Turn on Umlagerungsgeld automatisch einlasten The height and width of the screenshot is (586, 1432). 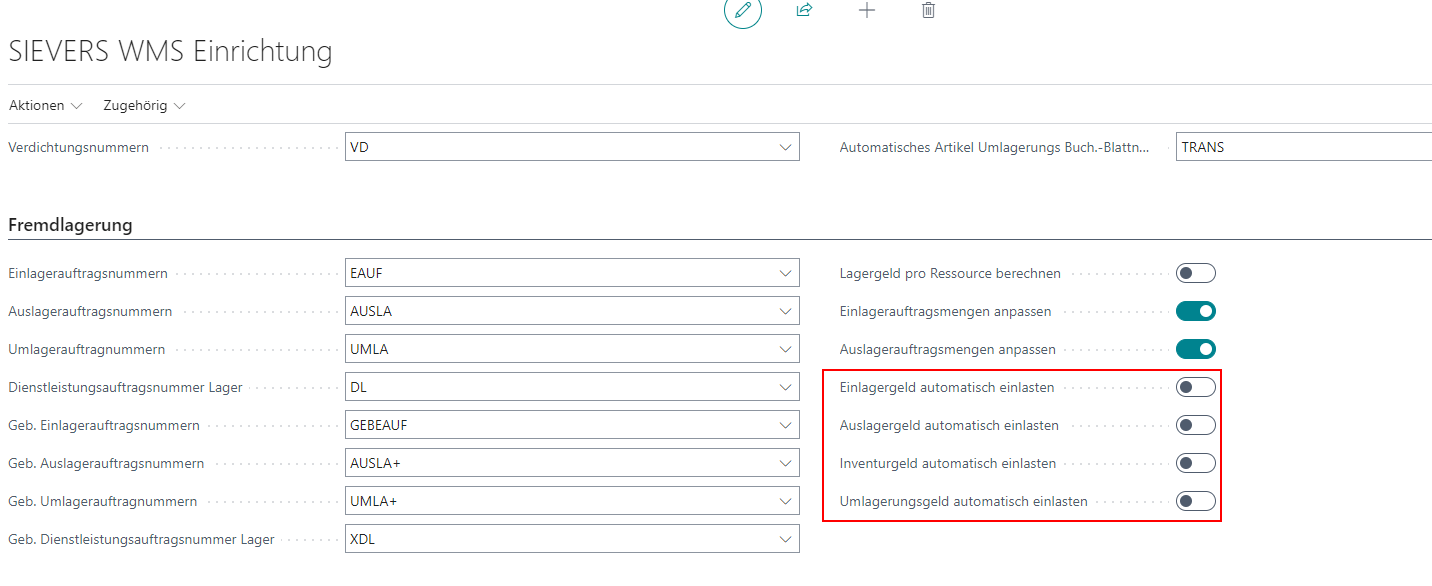[x=1195, y=501]
